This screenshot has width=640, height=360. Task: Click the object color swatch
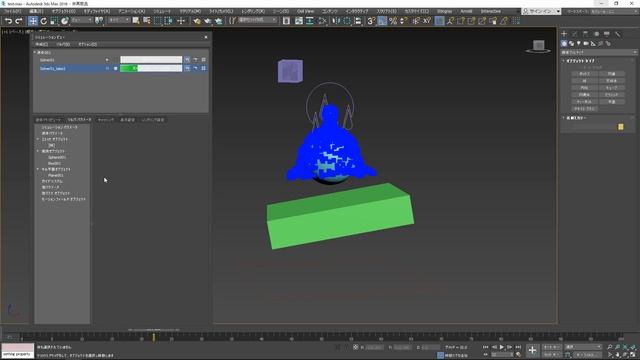coord(620,127)
